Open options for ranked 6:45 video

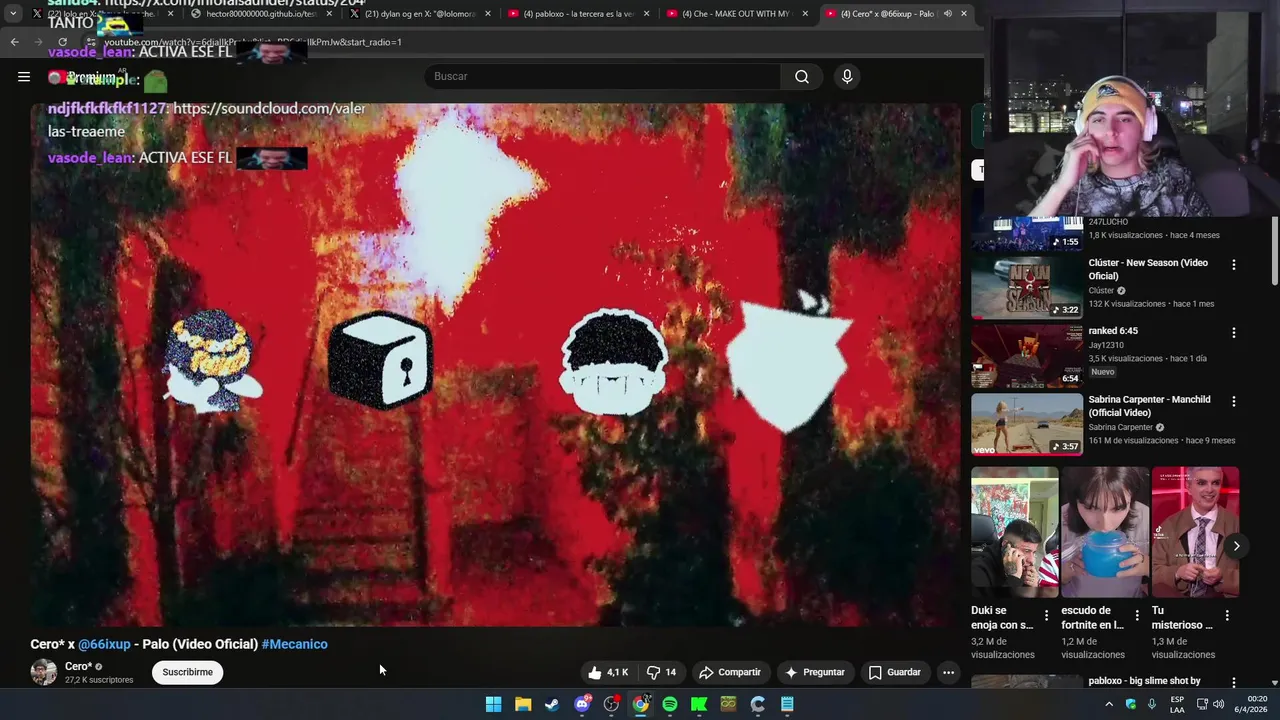coord(1233,333)
